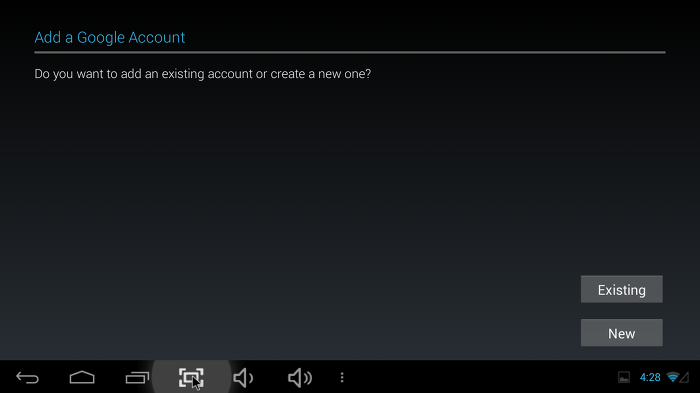Open the three-dot overflow menu
The height and width of the screenshot is (393, 700).
pos(342,378)
